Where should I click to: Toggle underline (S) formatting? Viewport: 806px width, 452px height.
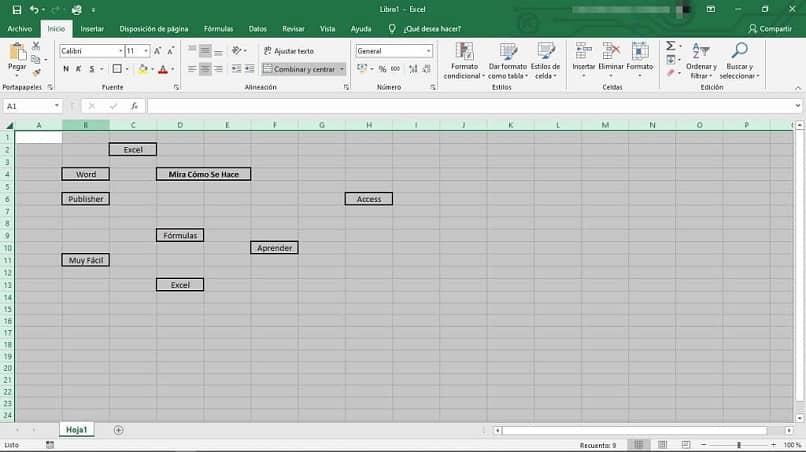point(91,69)
